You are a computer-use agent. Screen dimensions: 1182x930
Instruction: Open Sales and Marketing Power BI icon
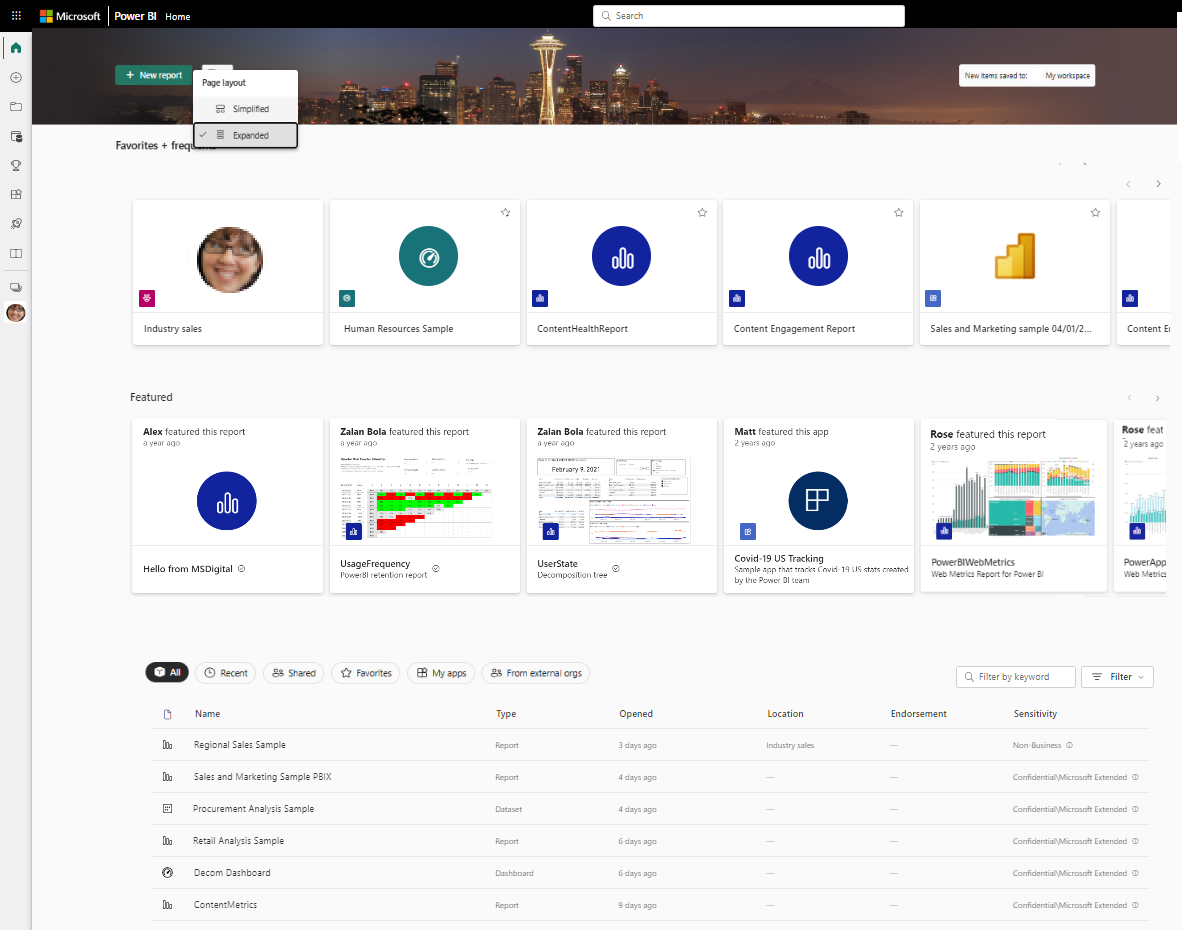[x=1015, y=256]
